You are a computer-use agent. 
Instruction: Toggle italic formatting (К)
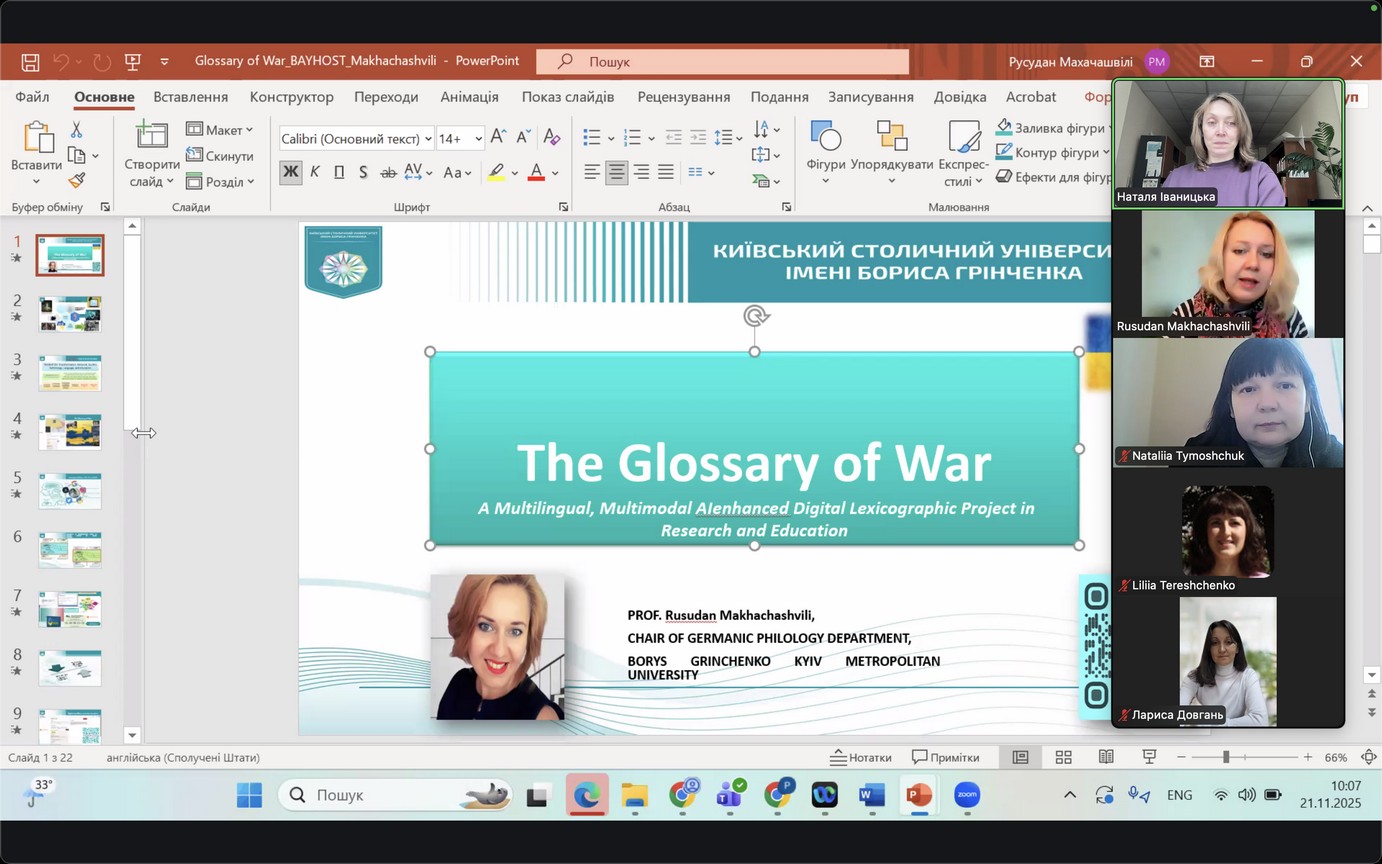(x=314, y=172)
